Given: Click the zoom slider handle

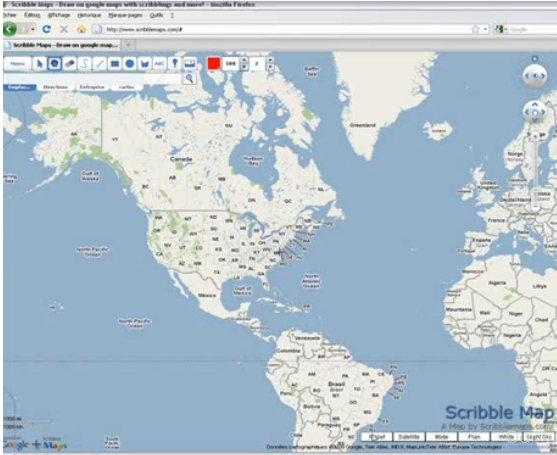Looking at the screenshot, I should click(535, 191).
